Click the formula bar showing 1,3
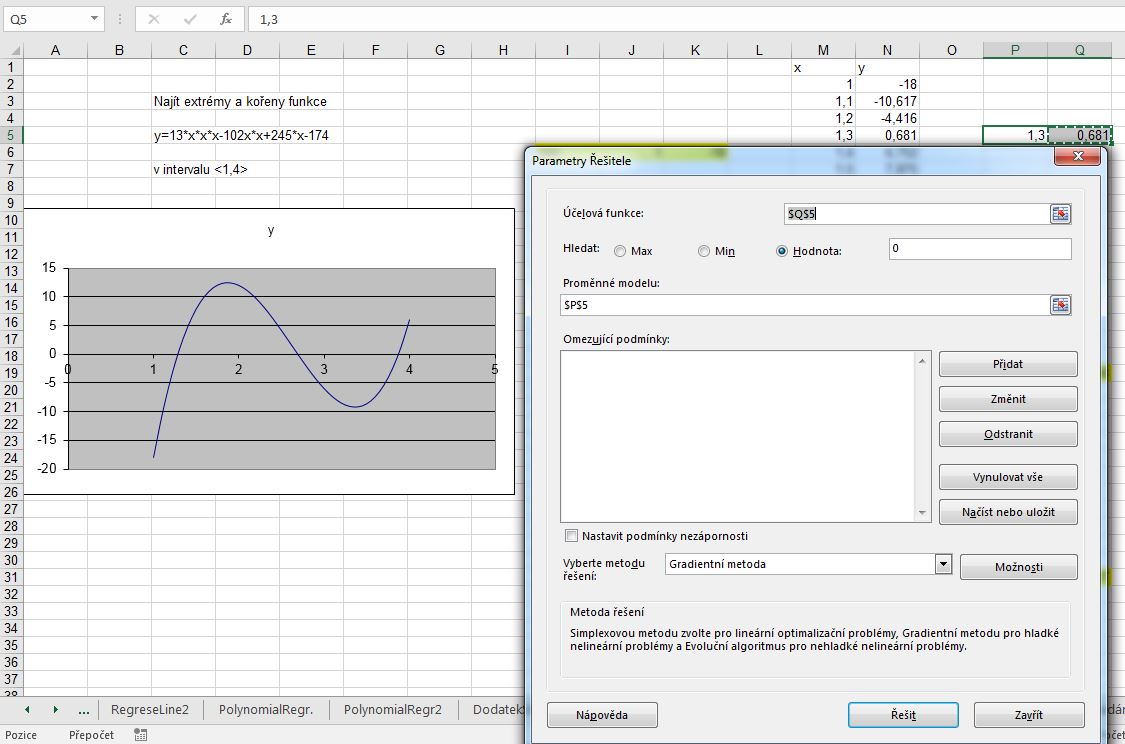 pyautogui.click(x=685, y=19)
